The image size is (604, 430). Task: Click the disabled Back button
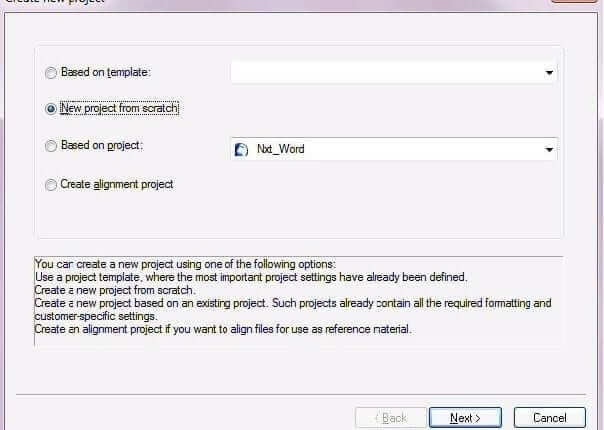coord(391,418)
